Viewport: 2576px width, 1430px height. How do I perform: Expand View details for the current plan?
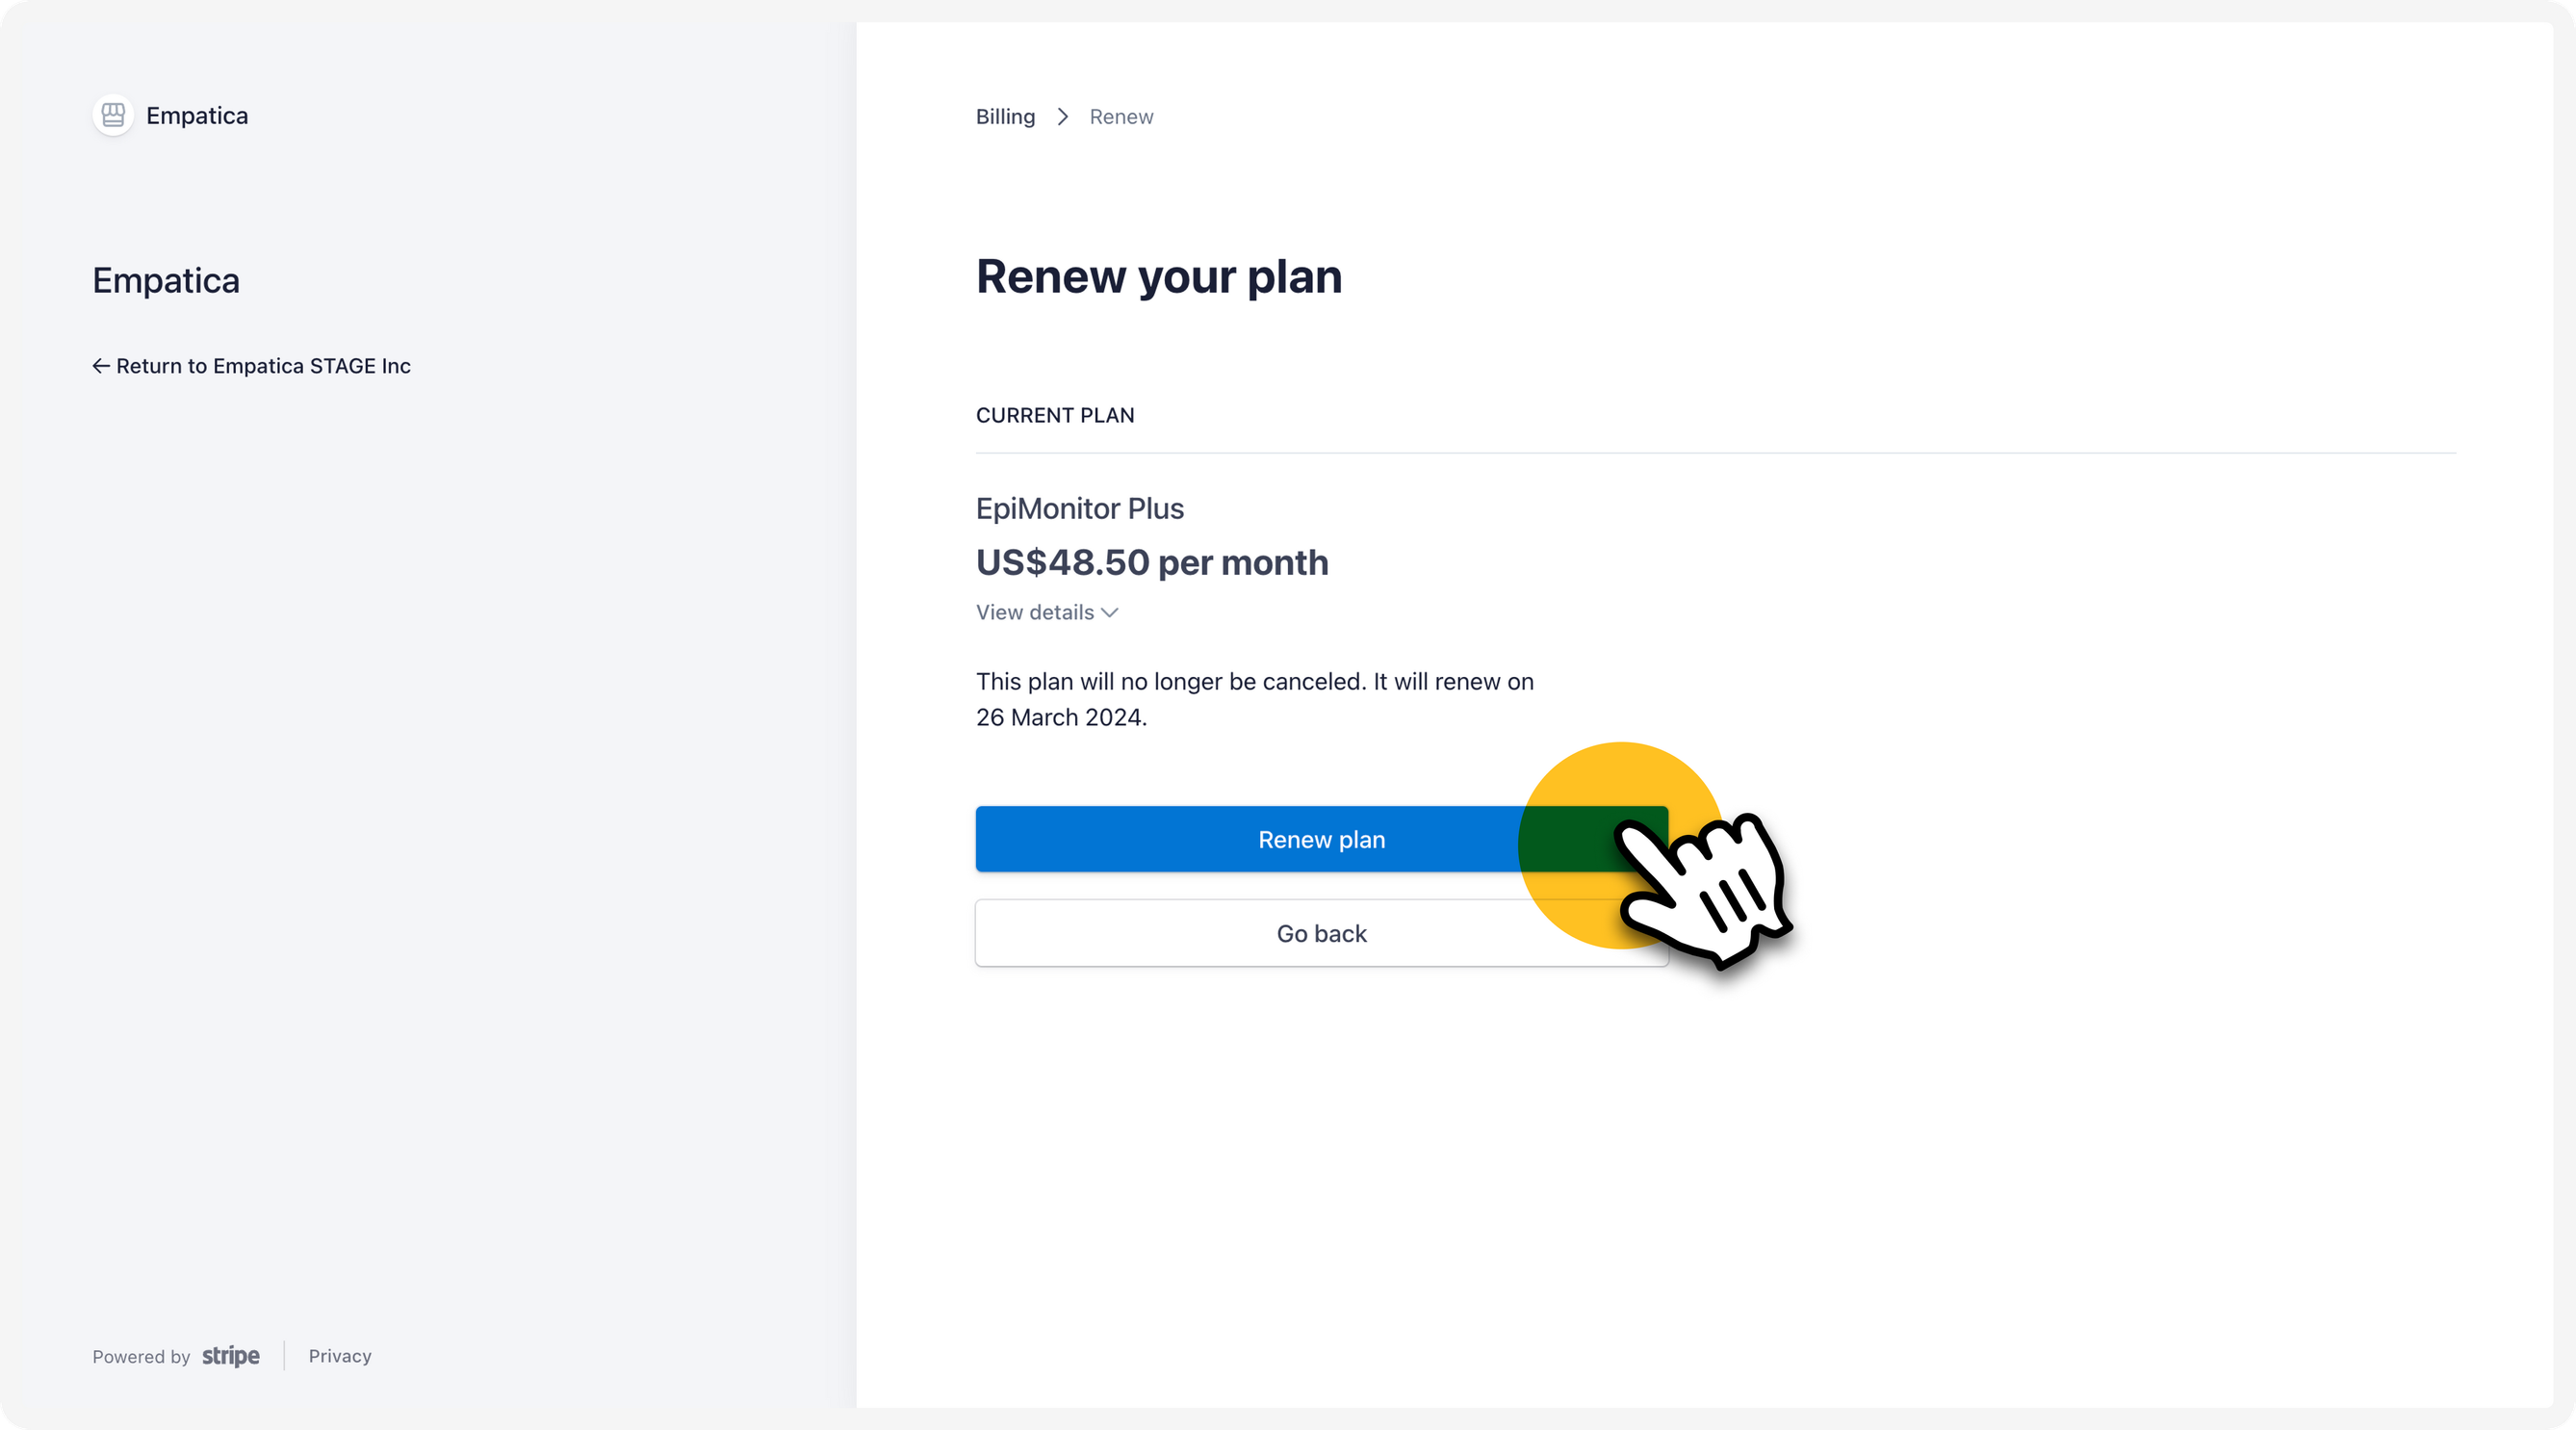coord(1047,612)
